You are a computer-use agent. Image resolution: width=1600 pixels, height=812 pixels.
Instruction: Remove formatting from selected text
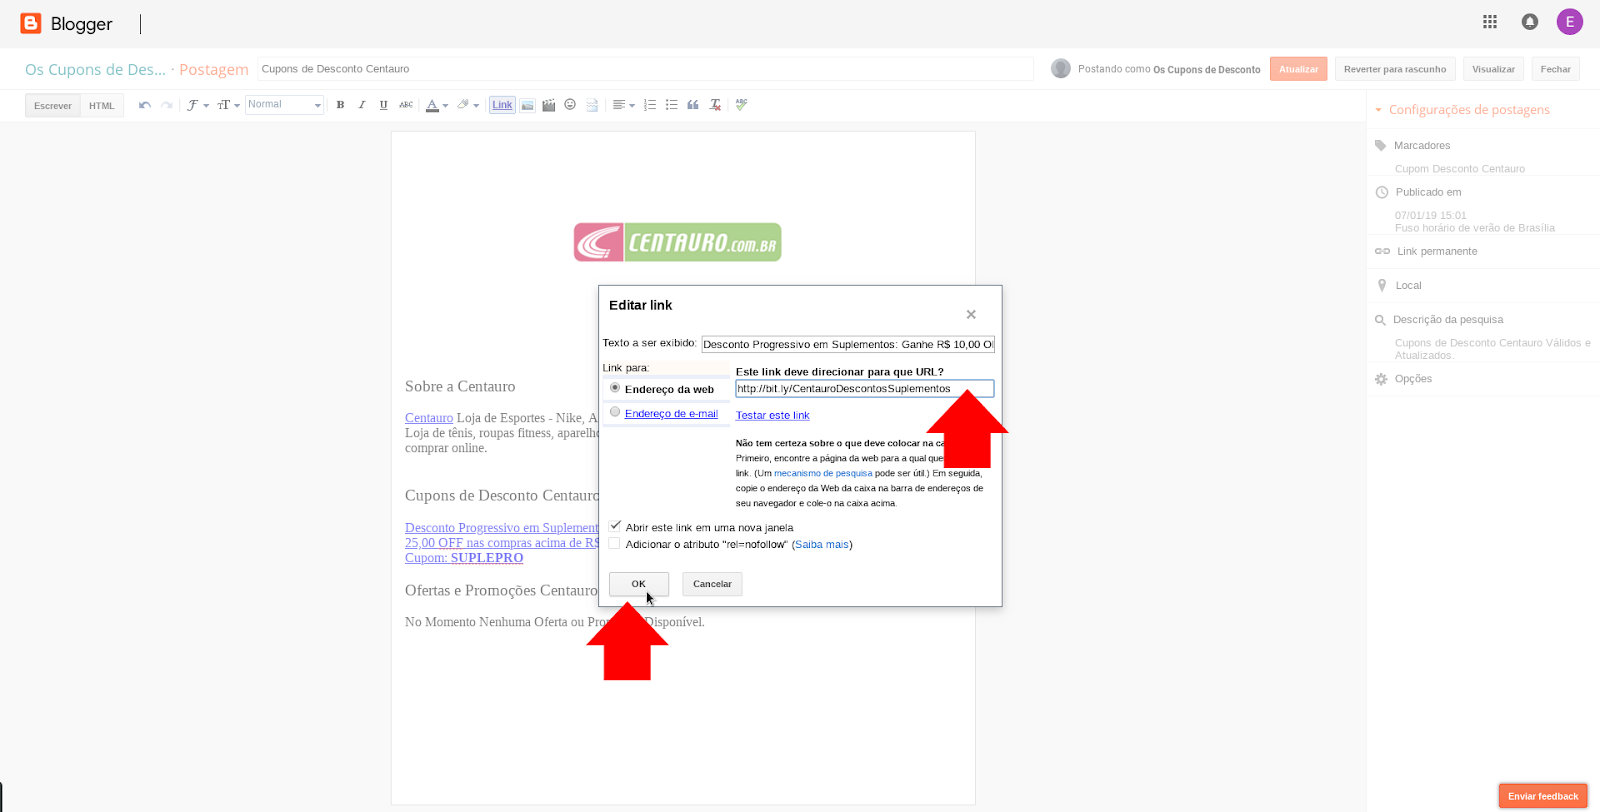(715, 105)
